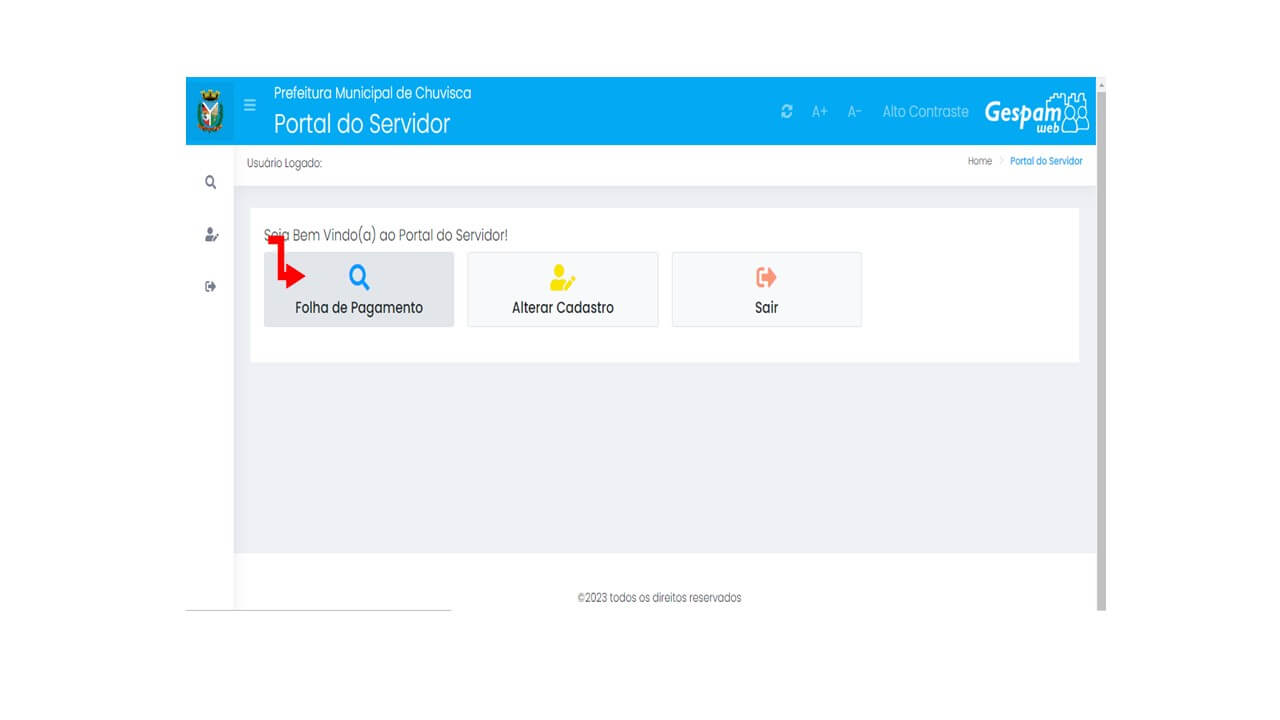1280x720 pixels.
Task: Go to the Home breadcrumb link
Action: [x=979, y=161]
